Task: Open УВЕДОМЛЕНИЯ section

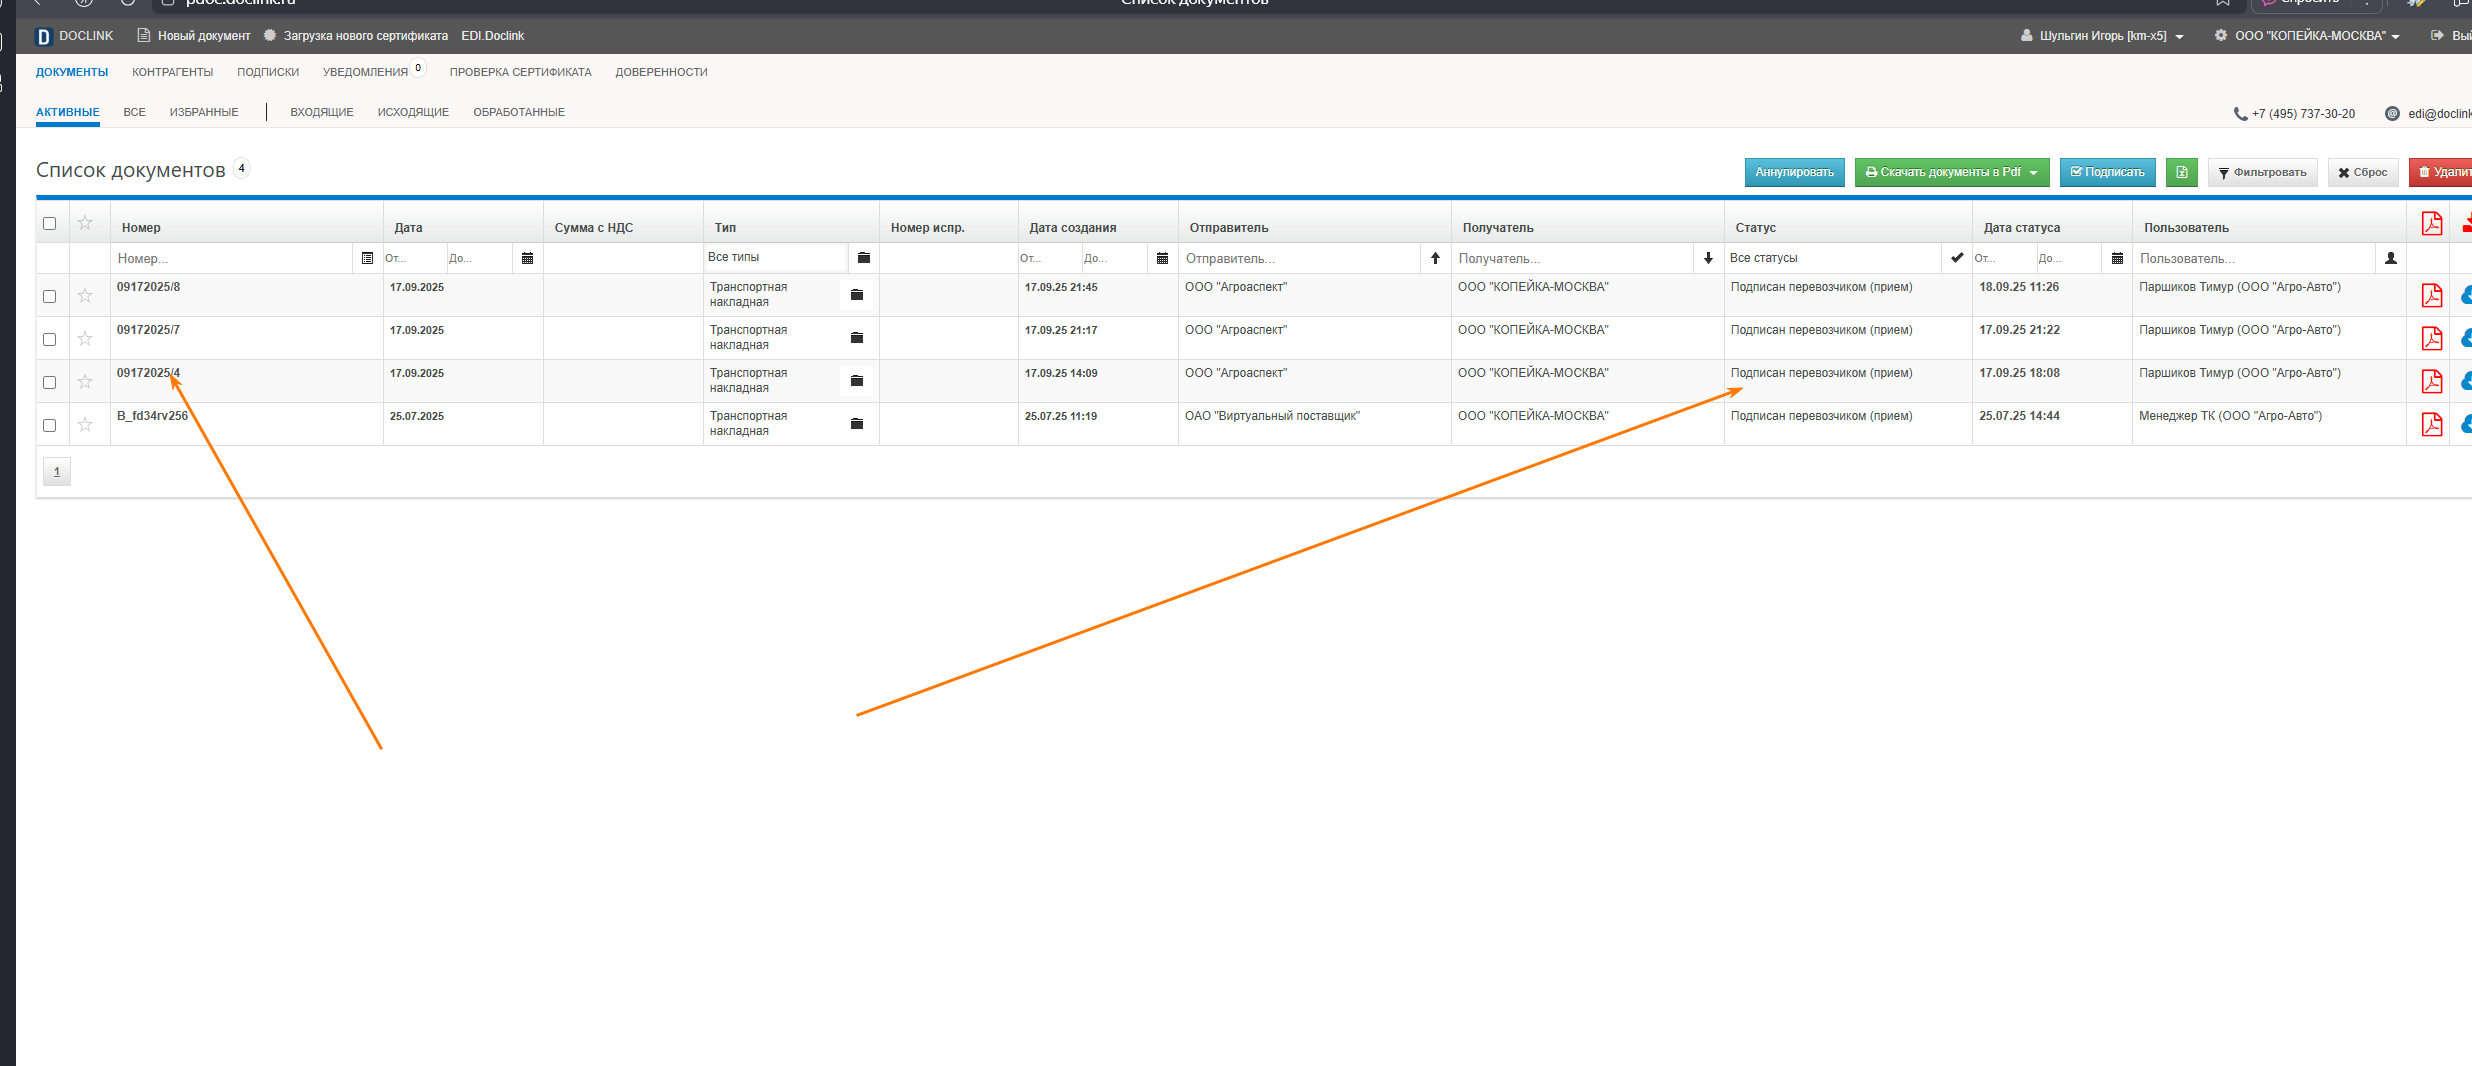Action: pos(365,72)
